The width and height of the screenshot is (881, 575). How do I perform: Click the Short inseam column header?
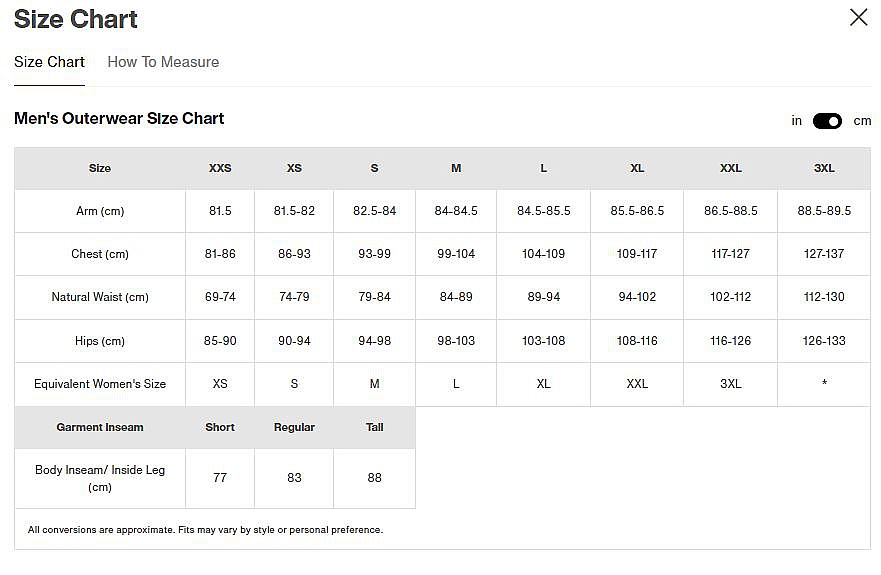coord(220,427)
